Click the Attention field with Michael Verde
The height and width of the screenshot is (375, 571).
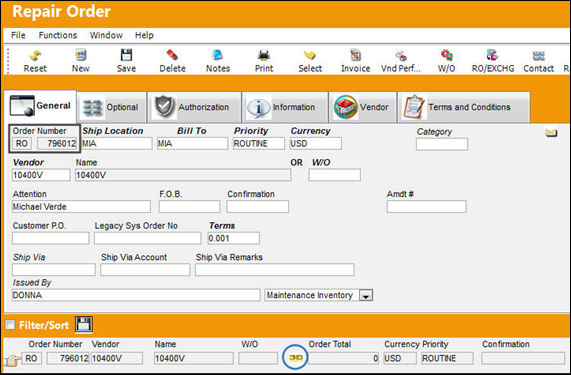coord(81,206)
